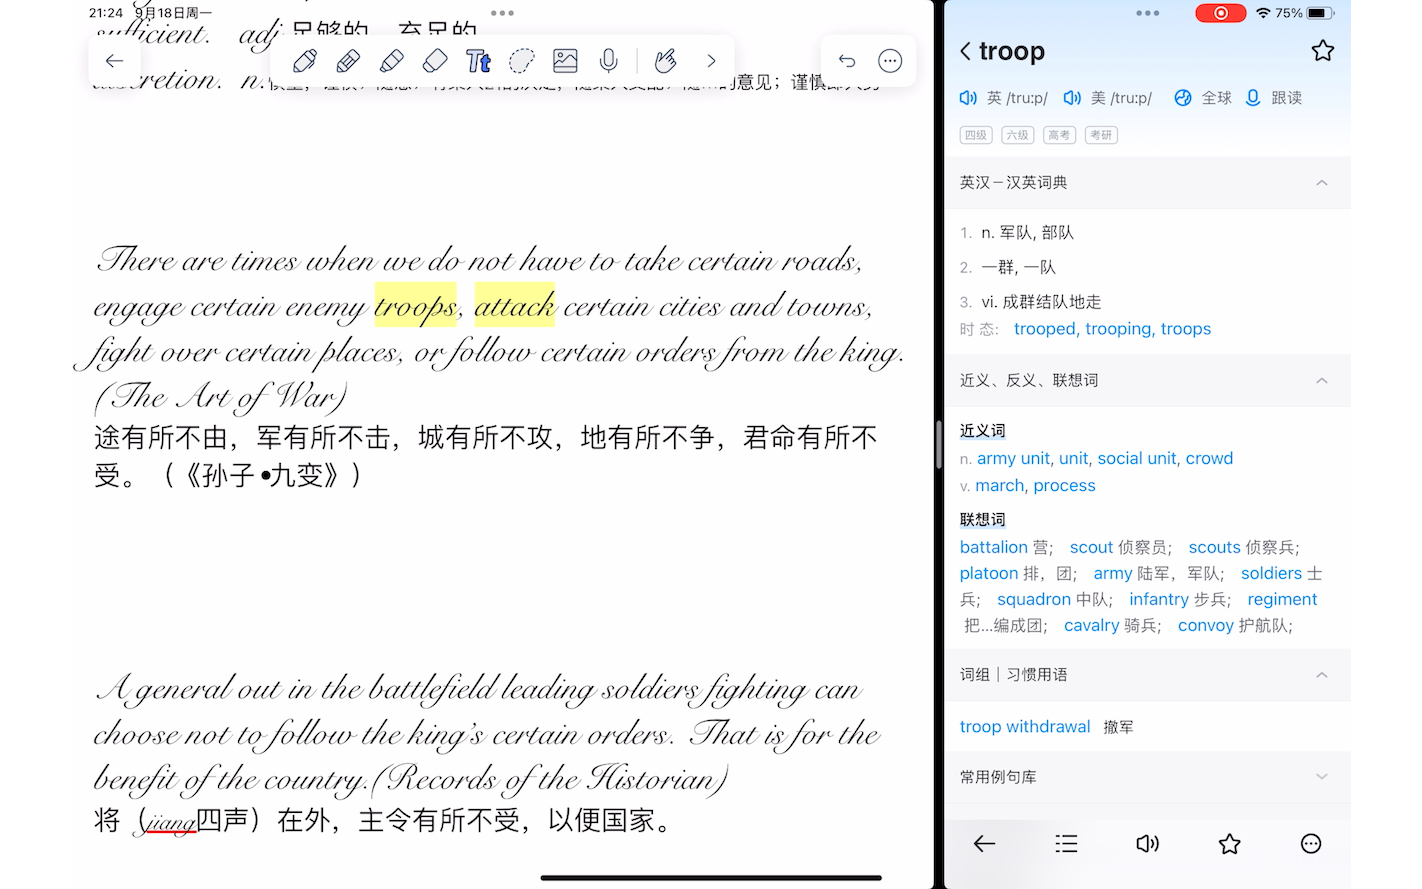Tap the highlighted word troops in the note
The height and width of the screenshot is (889, 1422).
[x=415, y=306]
